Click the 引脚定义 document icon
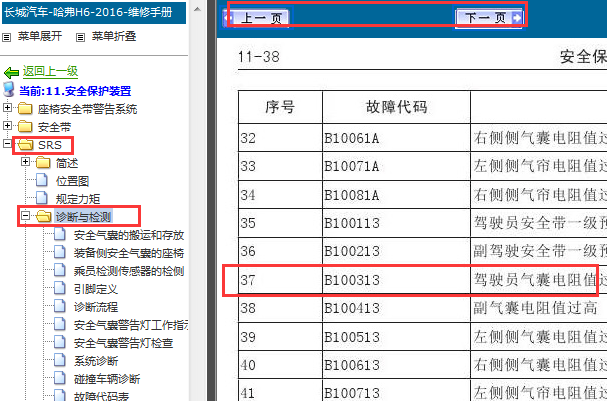Image resolution: width=607 pixels, height=401 pixels. (60, 288)
